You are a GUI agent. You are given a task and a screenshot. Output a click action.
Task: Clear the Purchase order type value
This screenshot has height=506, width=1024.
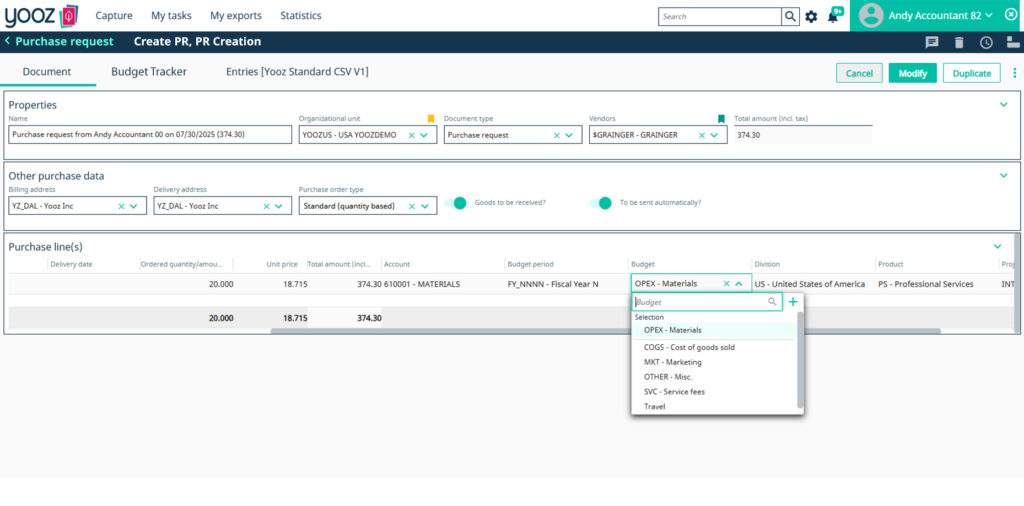tap(411, 206)
